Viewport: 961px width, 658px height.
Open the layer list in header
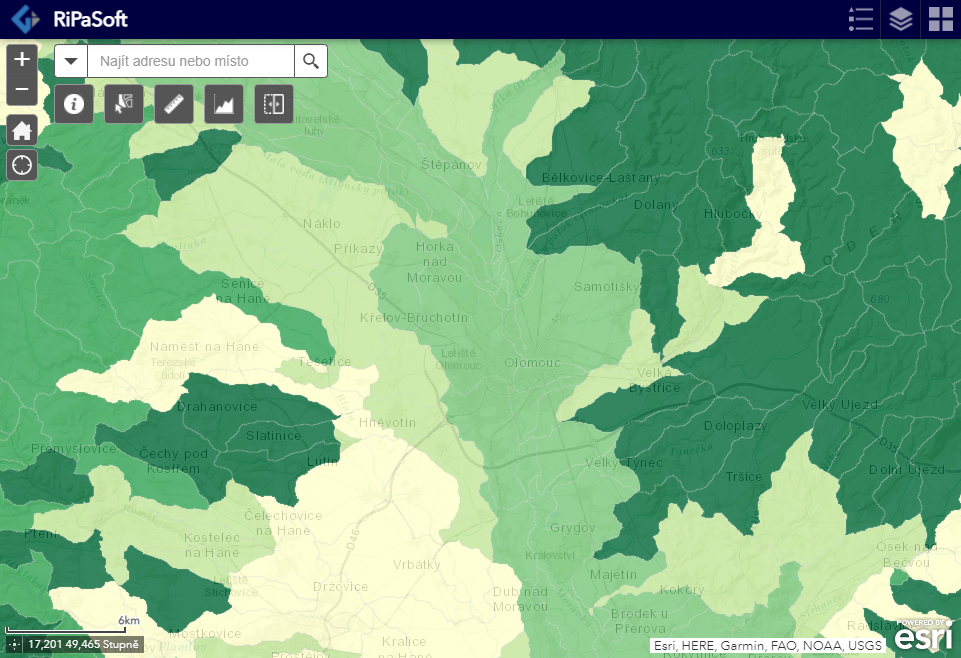[900, 19]
